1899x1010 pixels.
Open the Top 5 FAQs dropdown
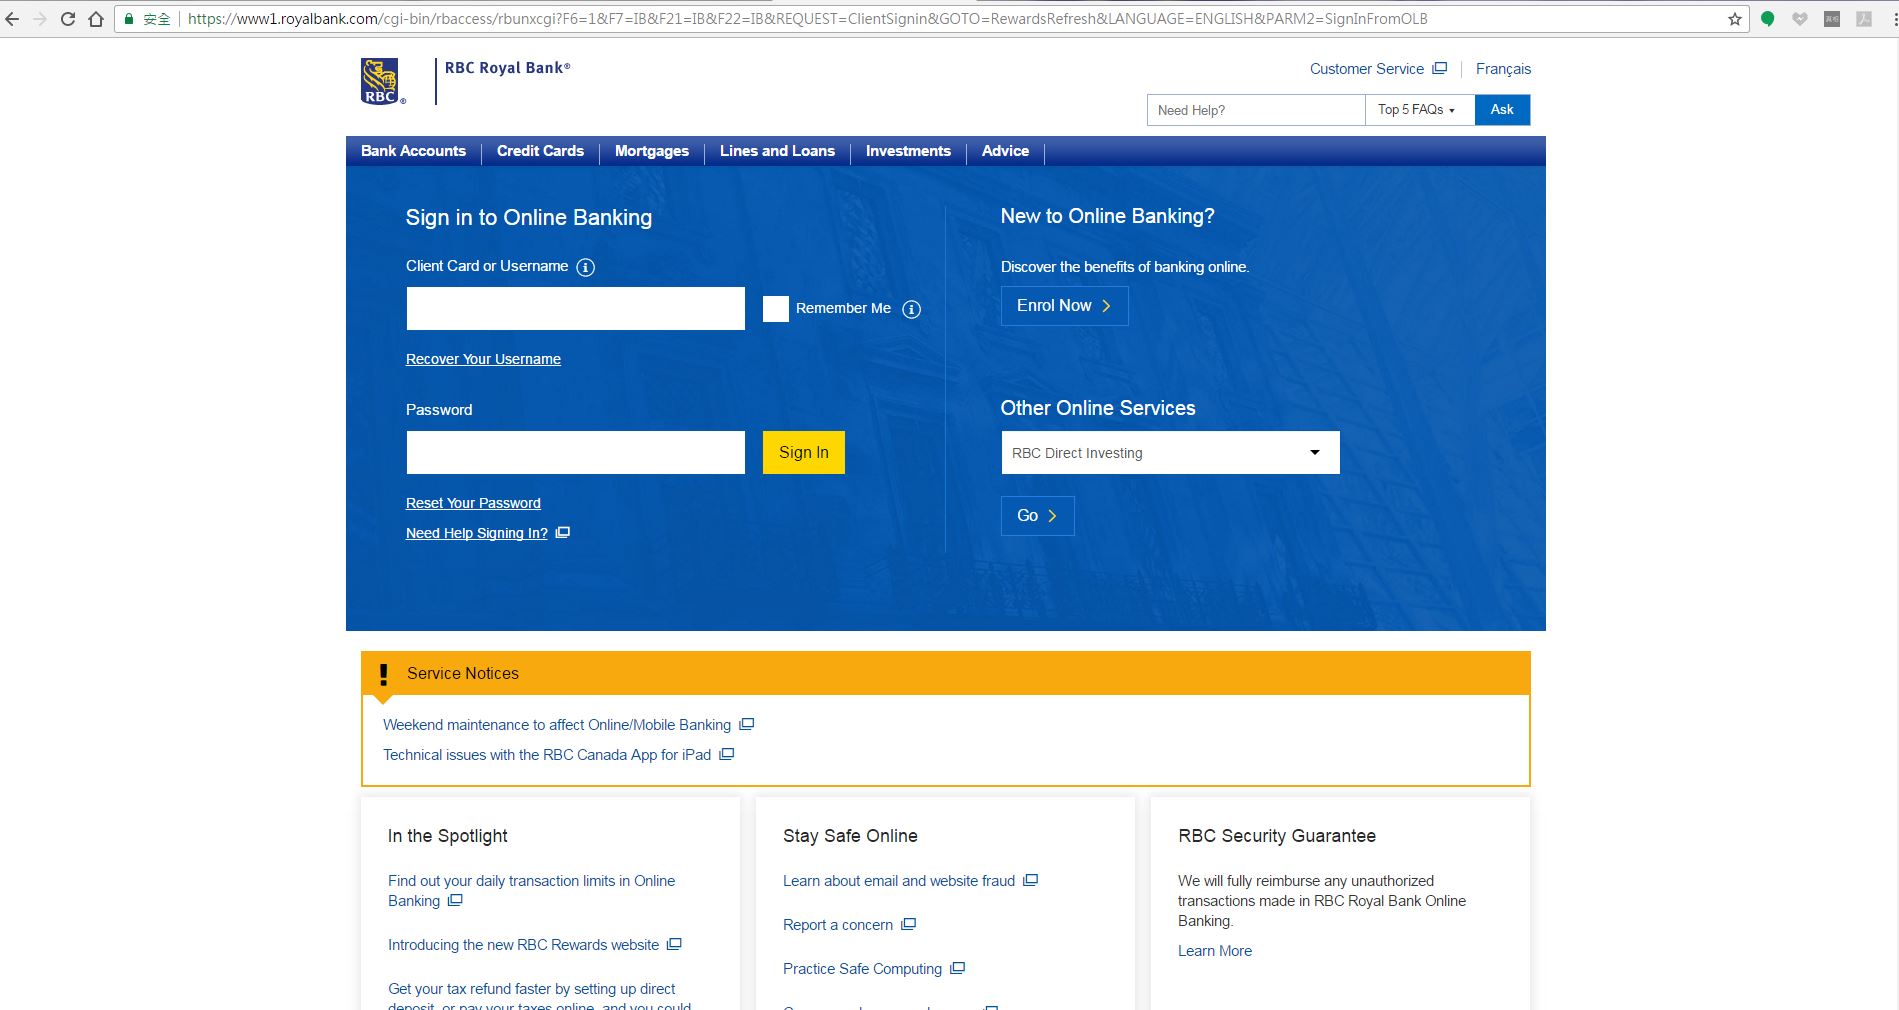click(x=1418, y=110)
